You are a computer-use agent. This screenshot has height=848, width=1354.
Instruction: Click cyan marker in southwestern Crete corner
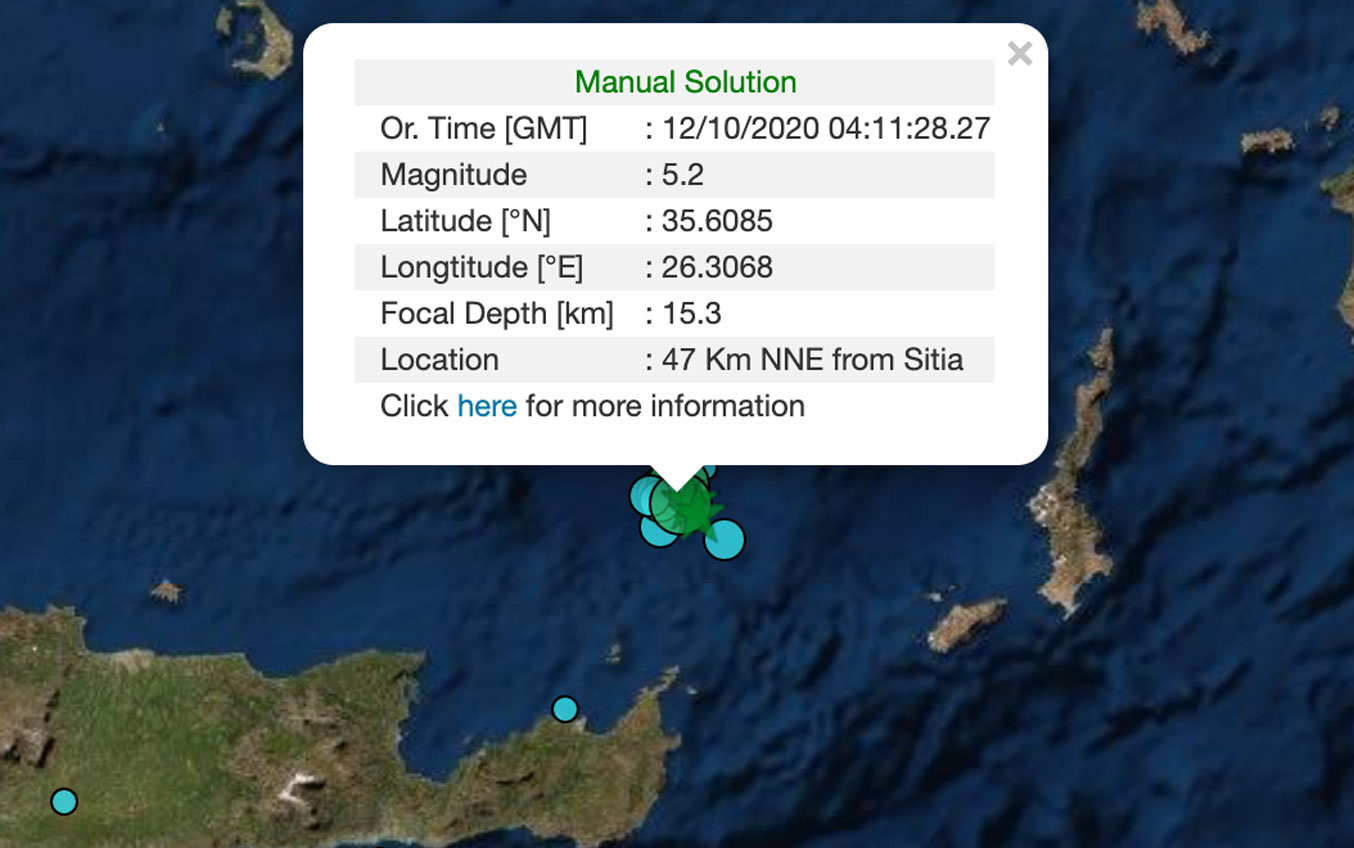(64, 801)
